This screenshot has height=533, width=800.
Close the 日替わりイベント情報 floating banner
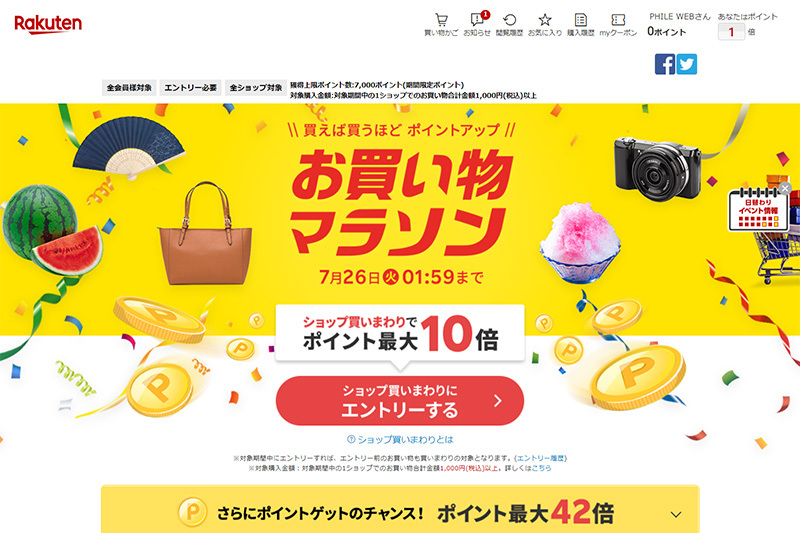point(785,189)
